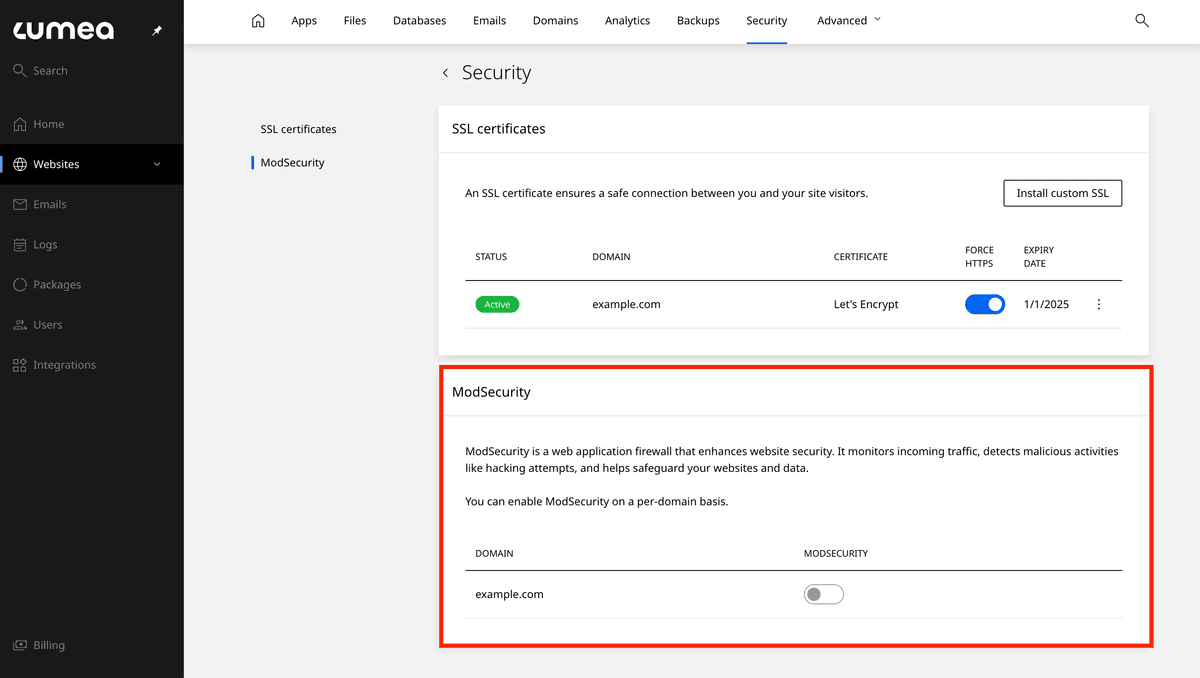
Task: Click the green Active status badge
Action: point(497,304)
